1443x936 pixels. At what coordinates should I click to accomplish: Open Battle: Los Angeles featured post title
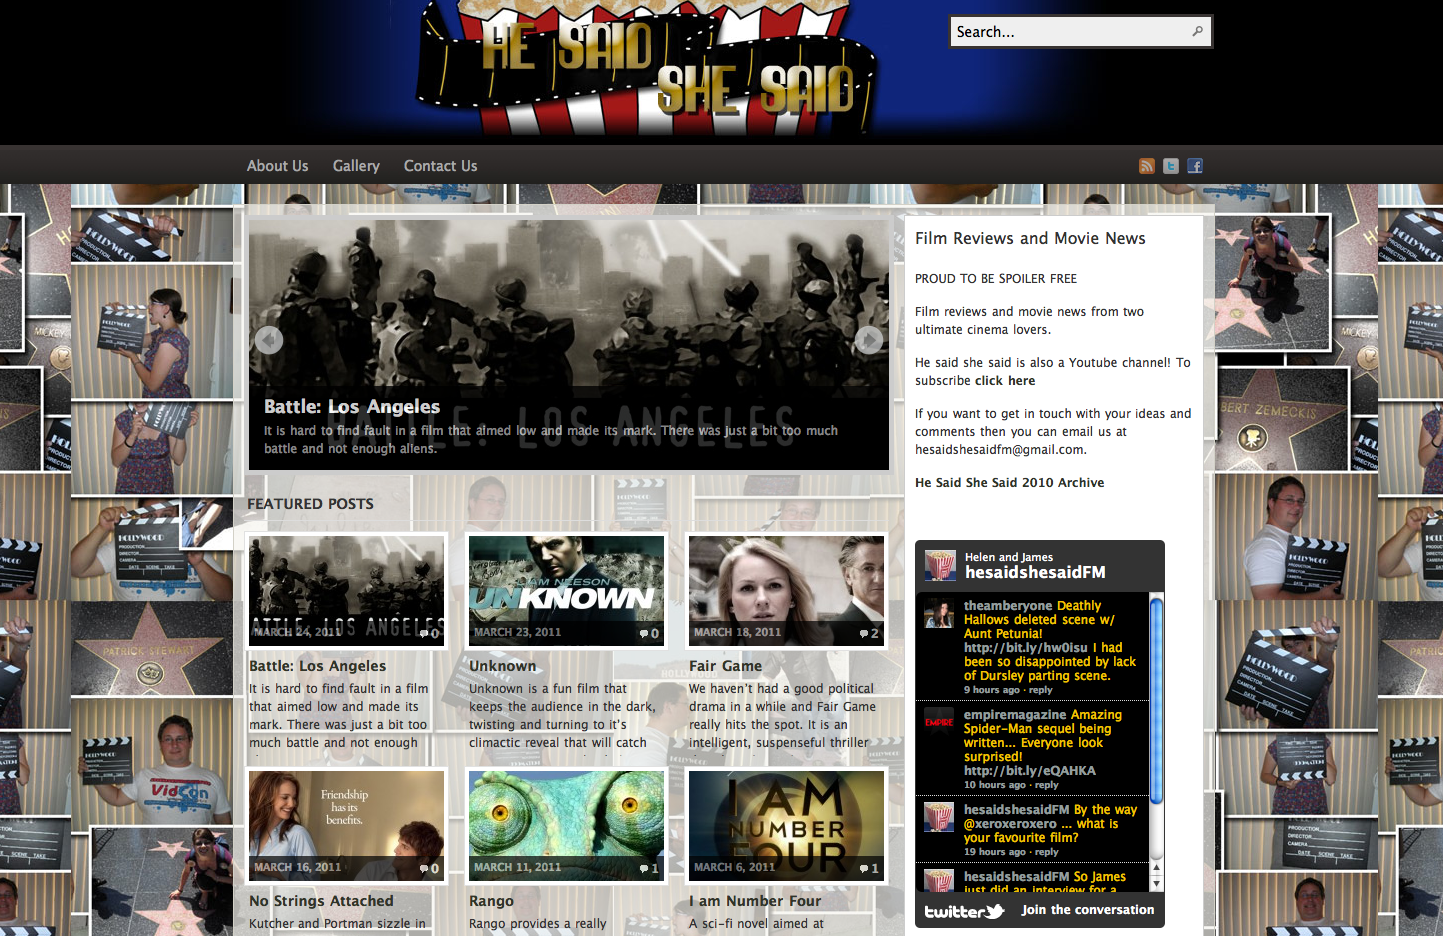coord(317,666)
